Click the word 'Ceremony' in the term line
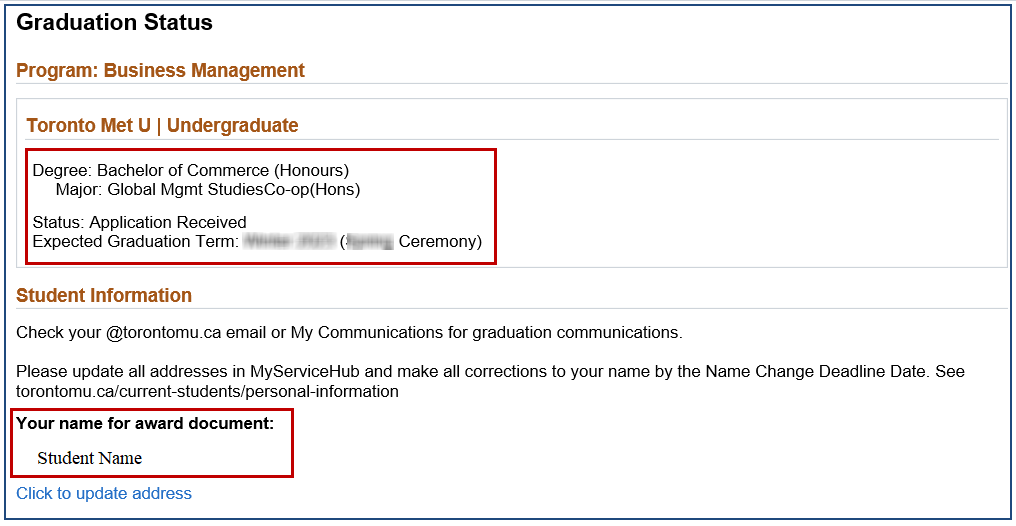Viewport: 1016px width, 526px height. (x=439, y=241)
